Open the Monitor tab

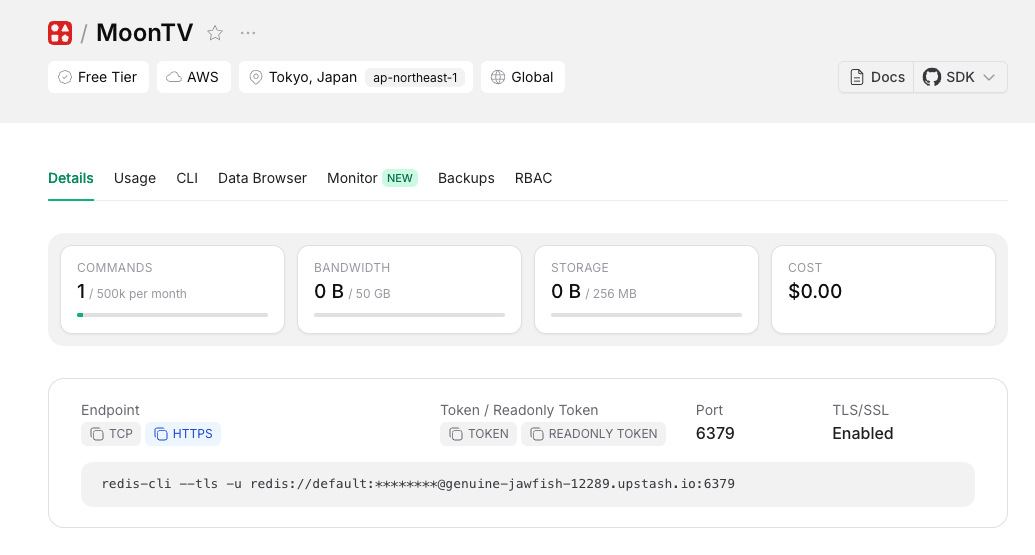352,178
